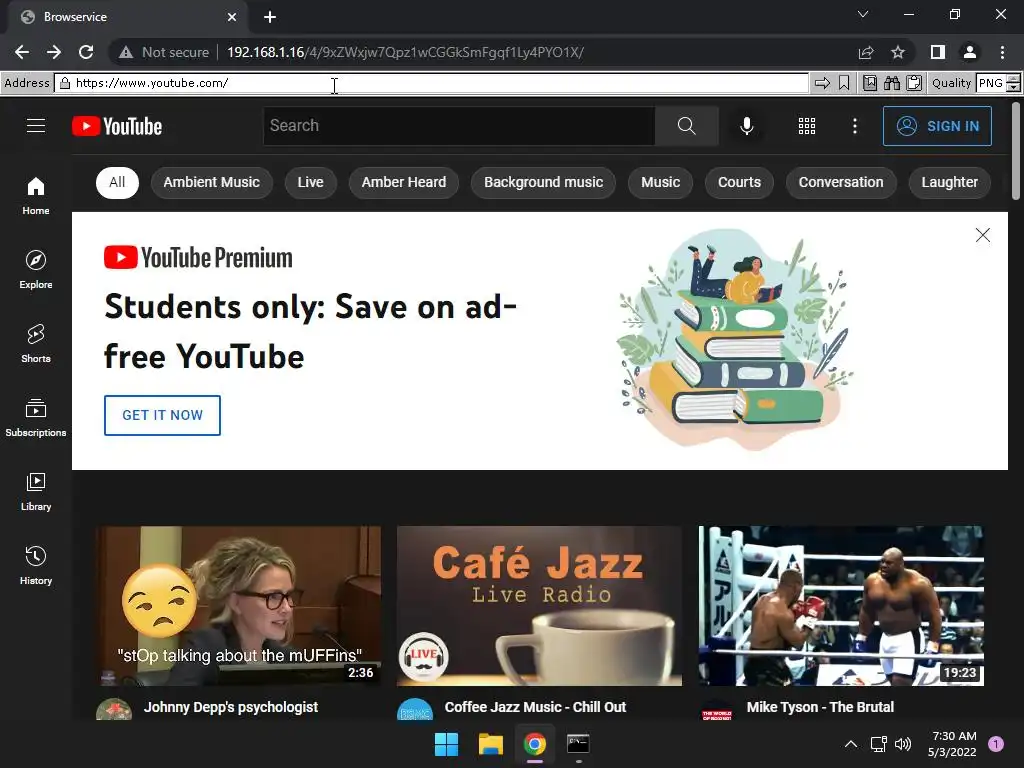Click the search magnifier button
Viewport: 1024px width, 768px height.
686,125
